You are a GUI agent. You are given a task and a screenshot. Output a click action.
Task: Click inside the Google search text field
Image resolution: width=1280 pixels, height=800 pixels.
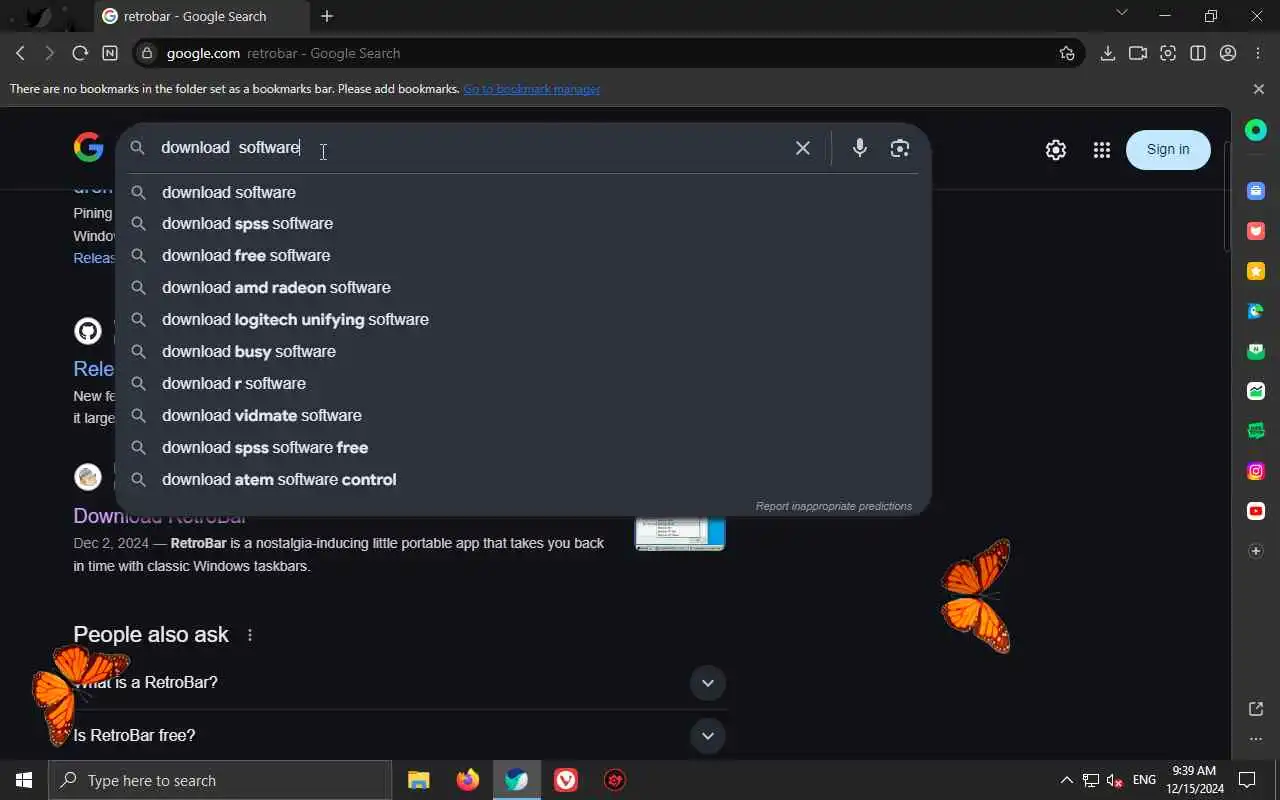(470, 148)
